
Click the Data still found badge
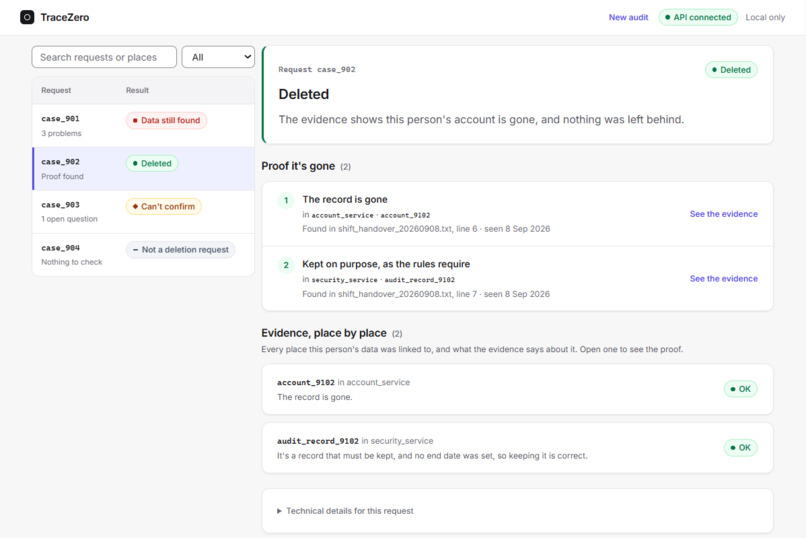pos(167,120)
